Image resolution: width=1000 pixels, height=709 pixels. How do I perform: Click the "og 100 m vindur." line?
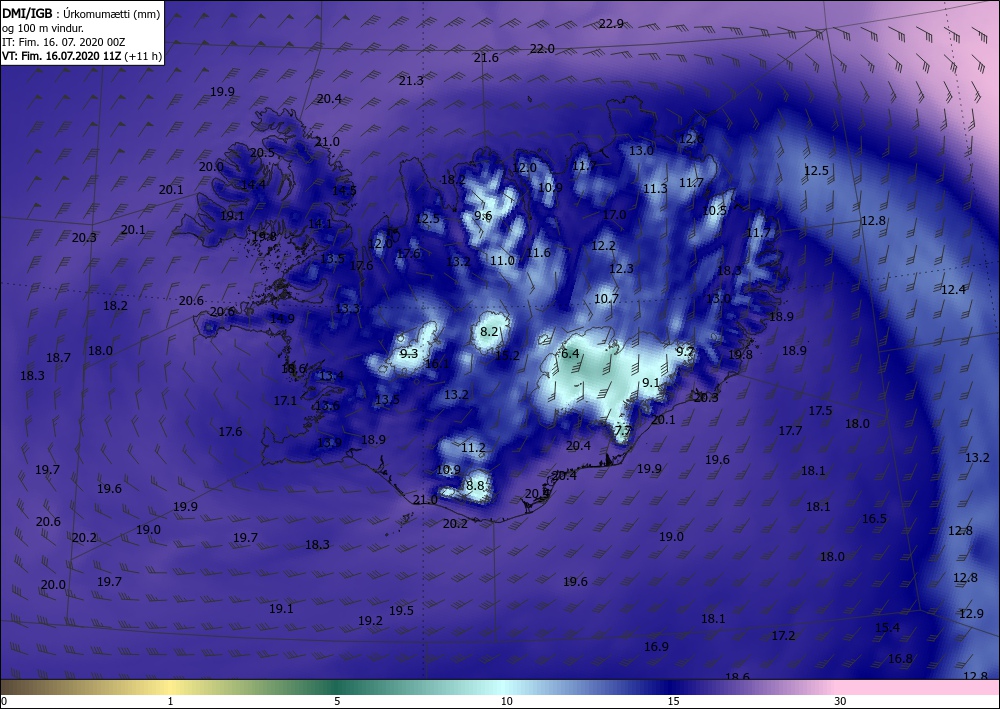tap(43, 28)
